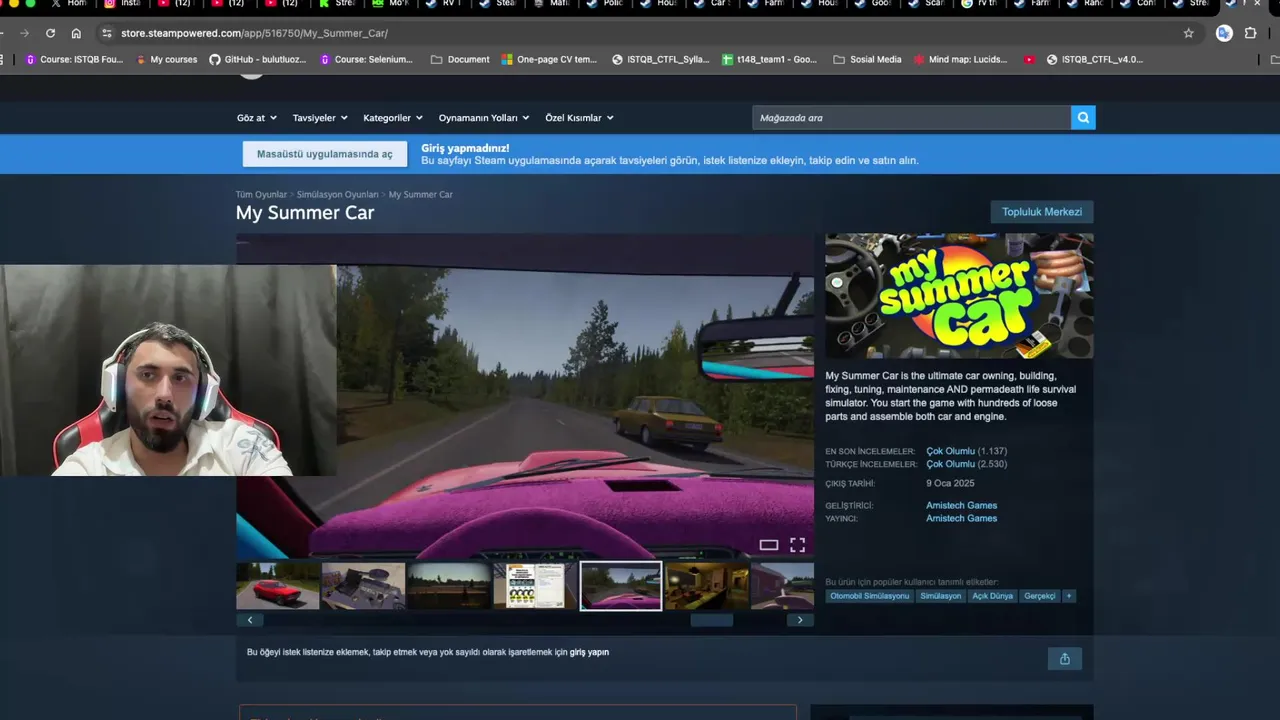Select the Gerçekçi tag
Image resolution: width=1280 pixels, height=720 pixels.
click(x=1040, y=596)
